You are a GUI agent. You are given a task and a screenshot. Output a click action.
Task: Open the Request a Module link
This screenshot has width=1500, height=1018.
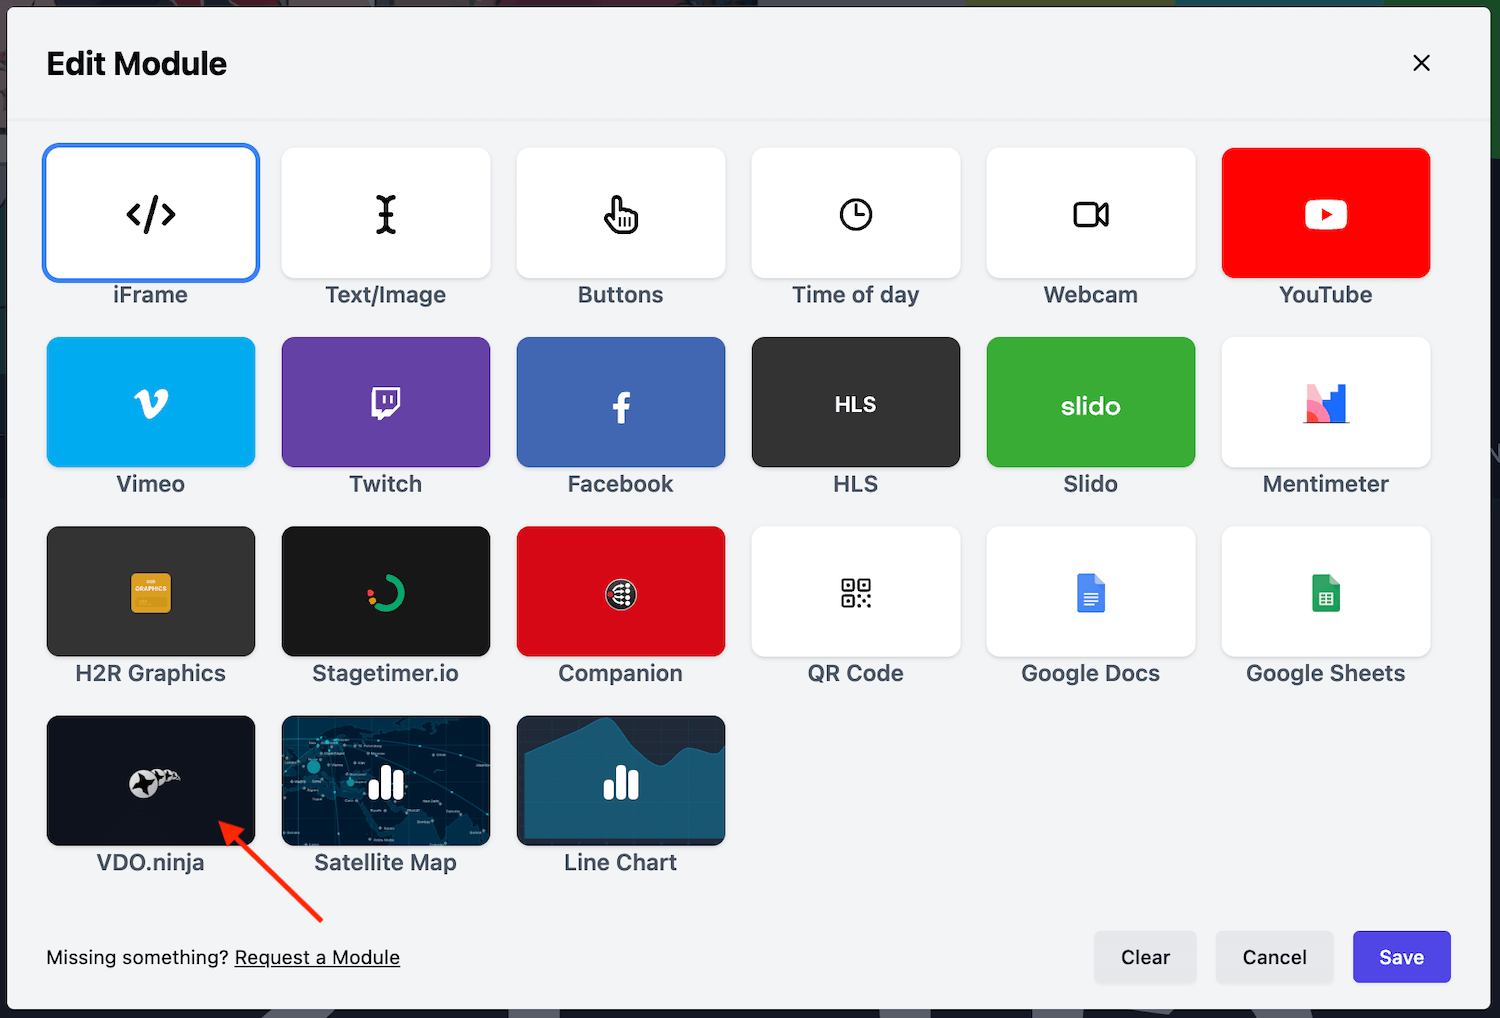pos(317,957)
